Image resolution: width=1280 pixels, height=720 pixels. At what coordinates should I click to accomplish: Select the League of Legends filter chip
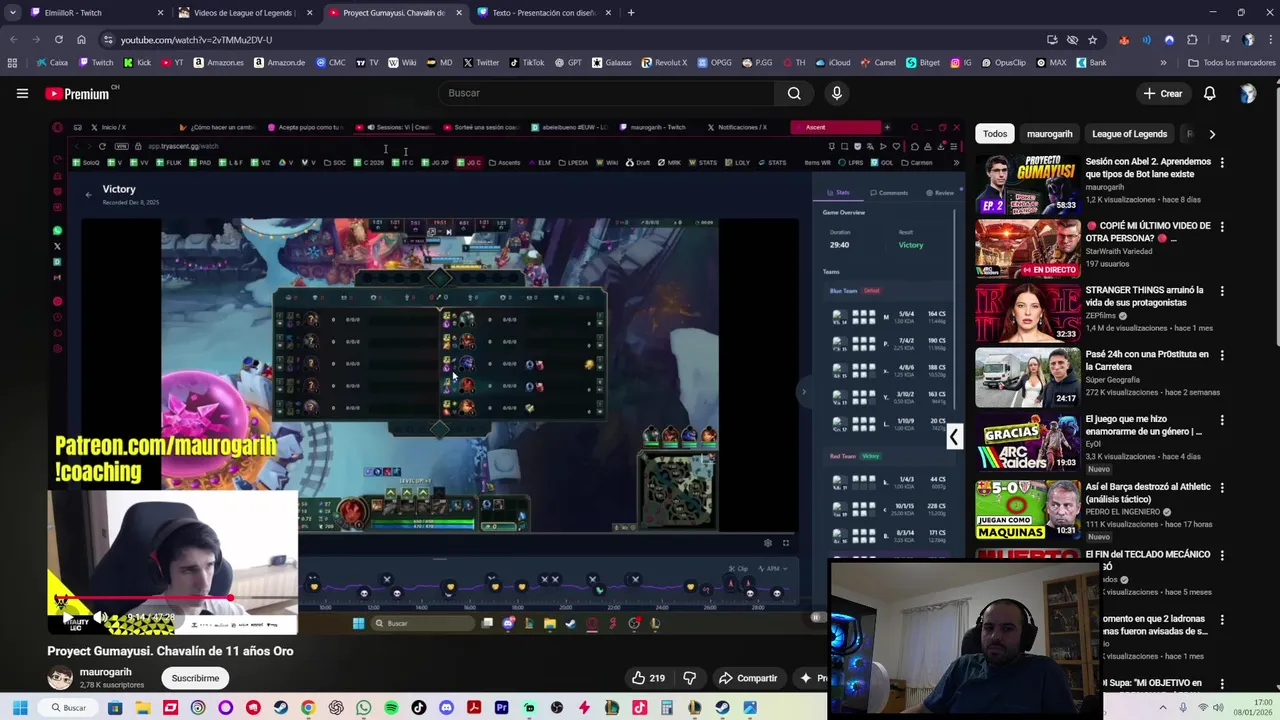click(x=1129, y=134)
